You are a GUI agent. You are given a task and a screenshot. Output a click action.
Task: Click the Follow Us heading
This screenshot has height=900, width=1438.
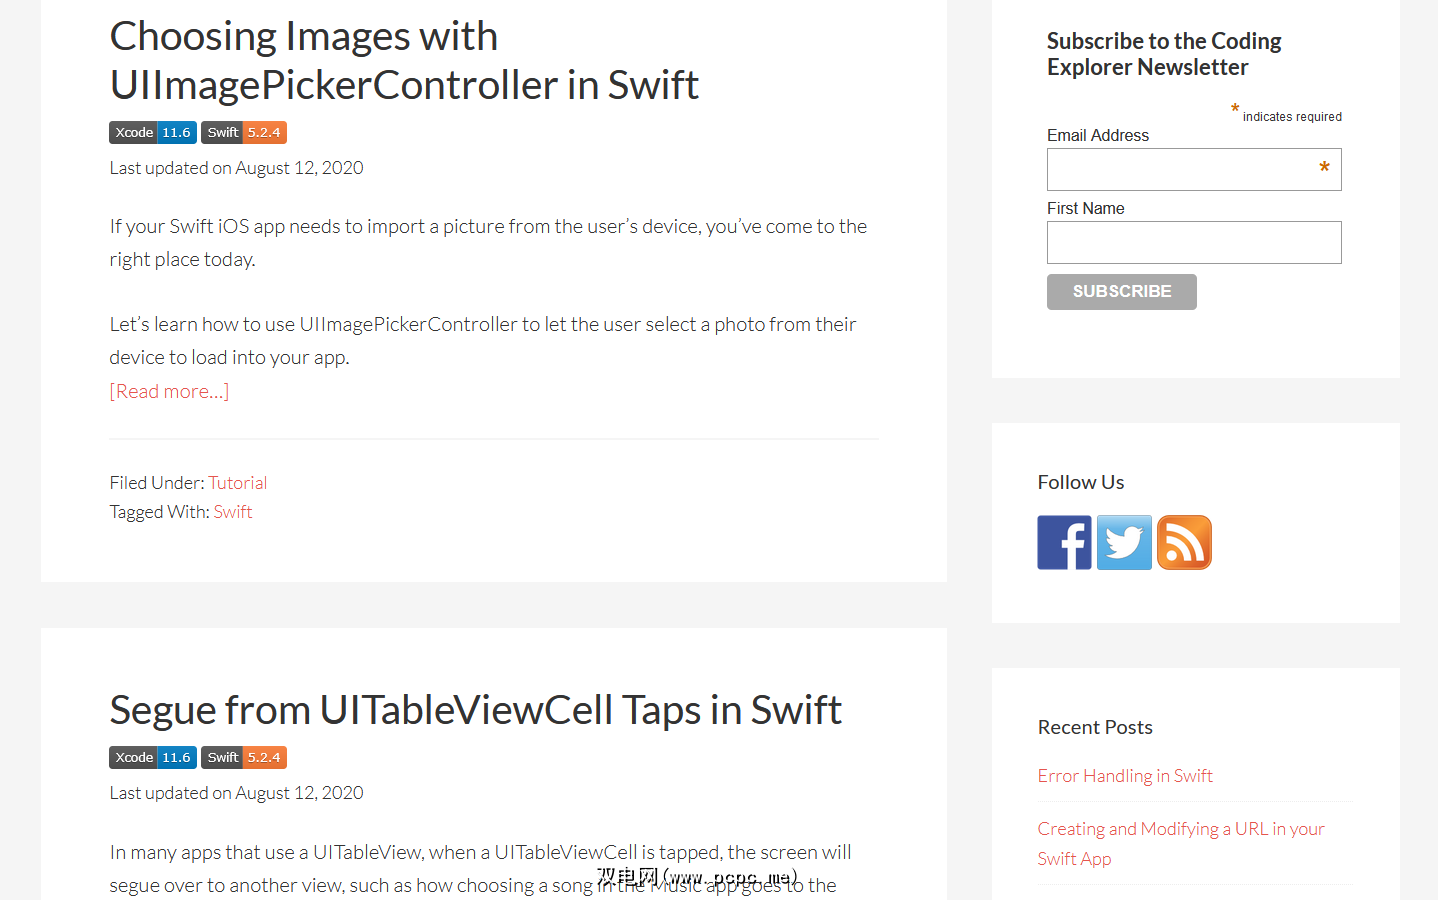coord(1081,482)
